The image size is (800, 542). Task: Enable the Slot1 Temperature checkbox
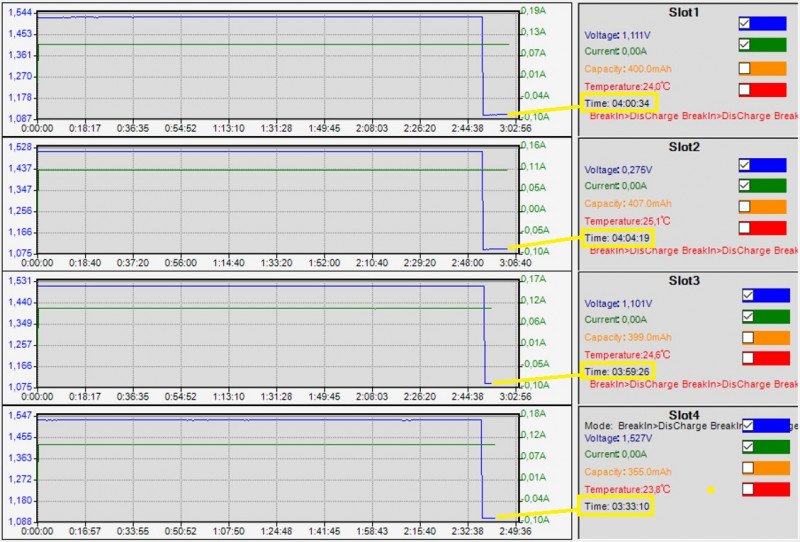(745, 90)
